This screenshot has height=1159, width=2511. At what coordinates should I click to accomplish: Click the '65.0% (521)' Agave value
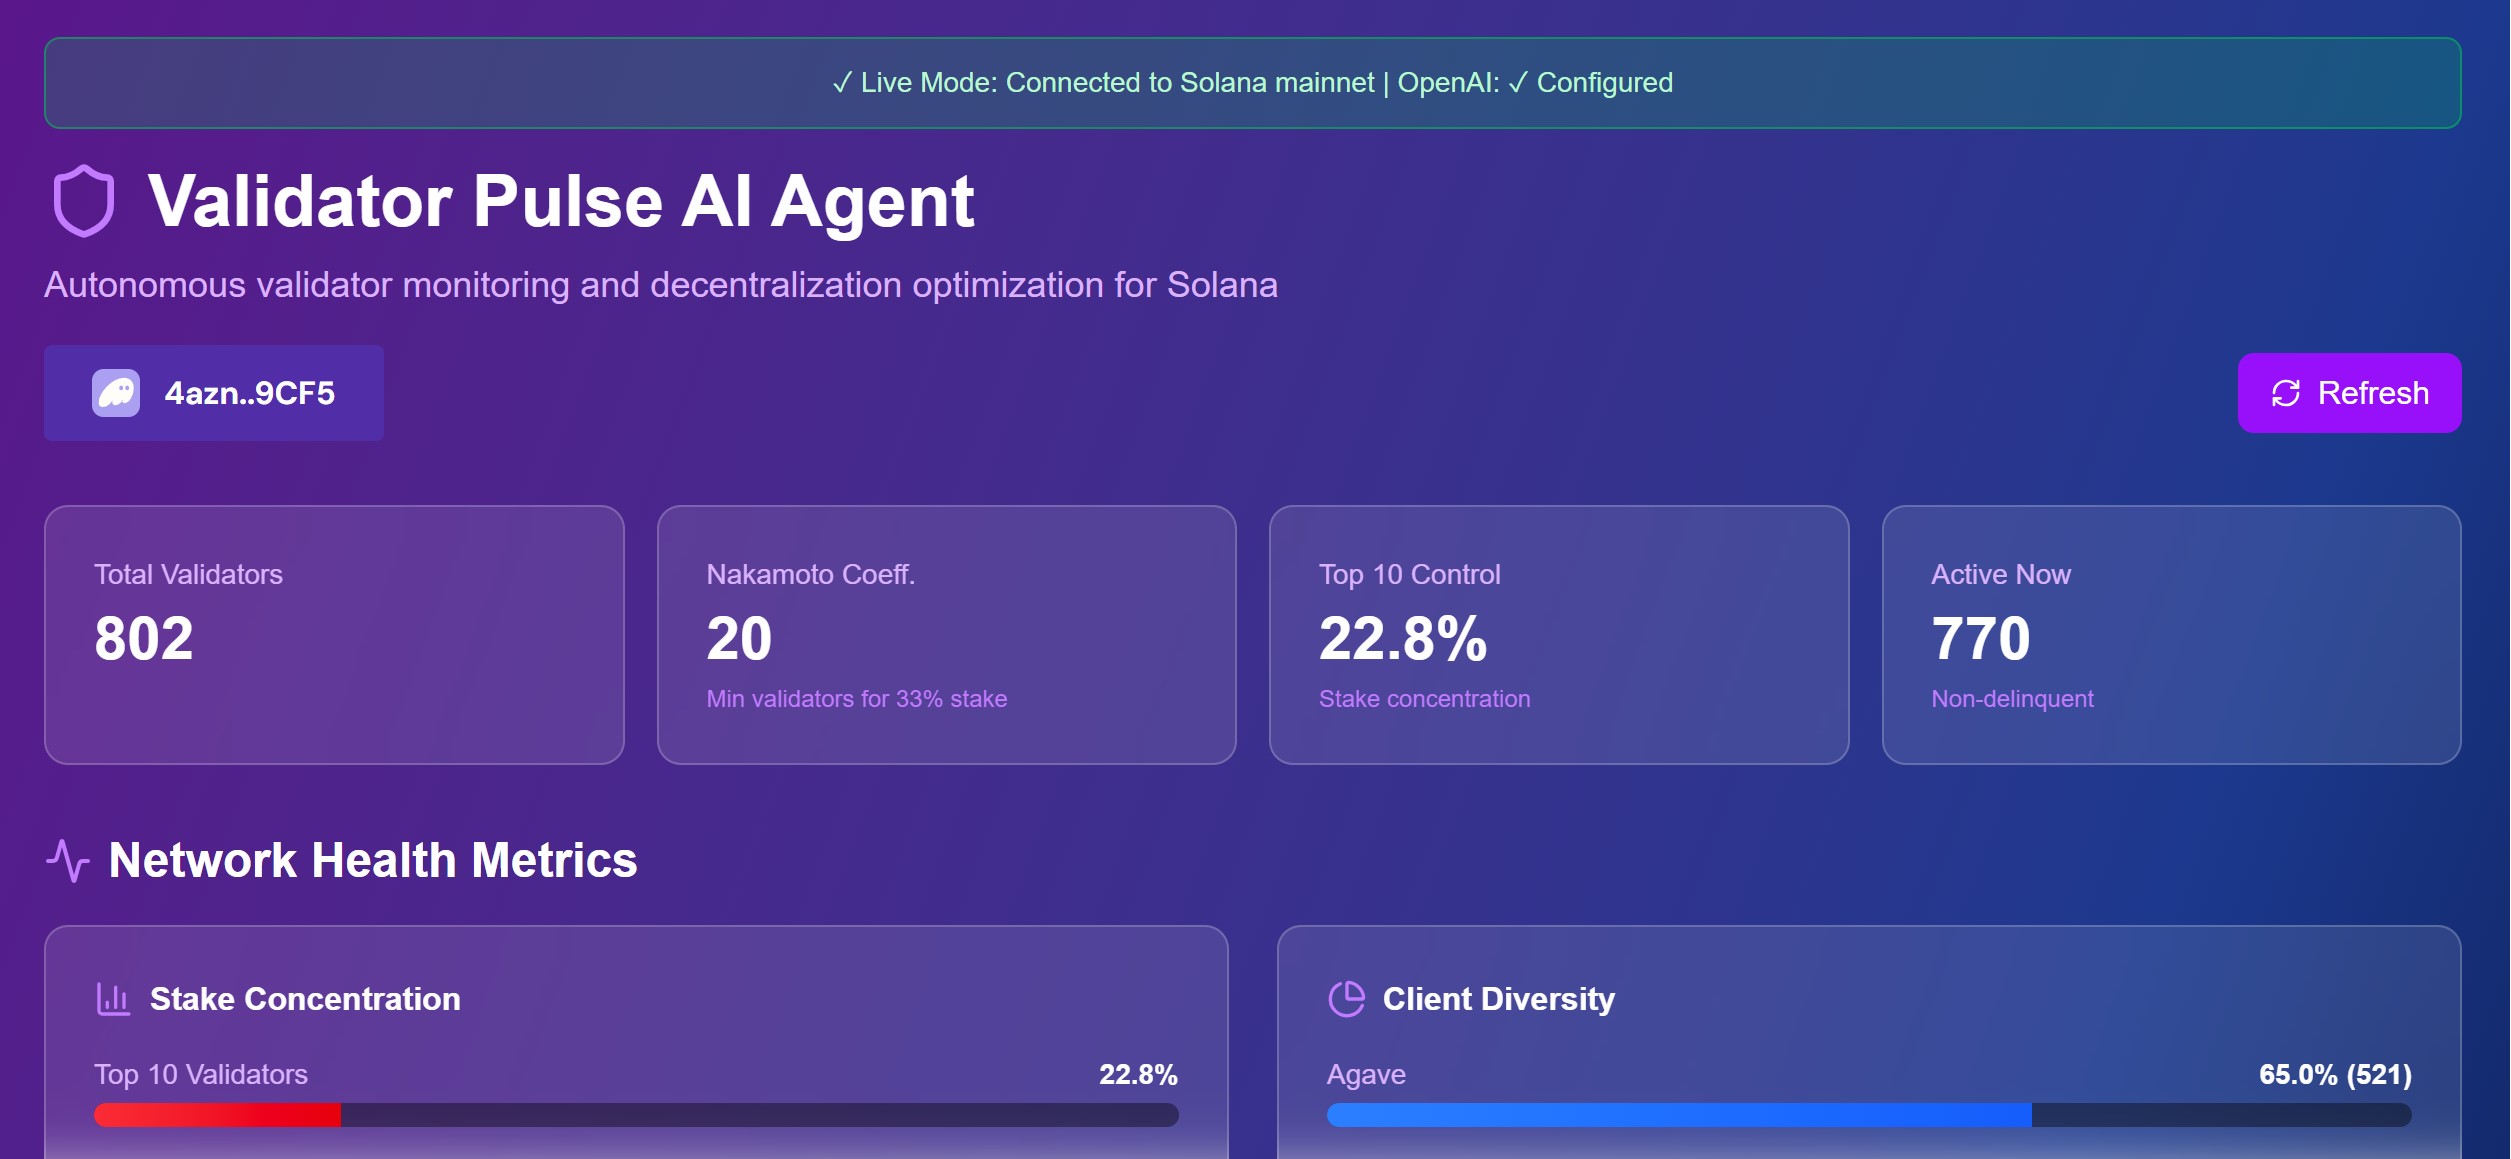click(x=2335, y=1075)
